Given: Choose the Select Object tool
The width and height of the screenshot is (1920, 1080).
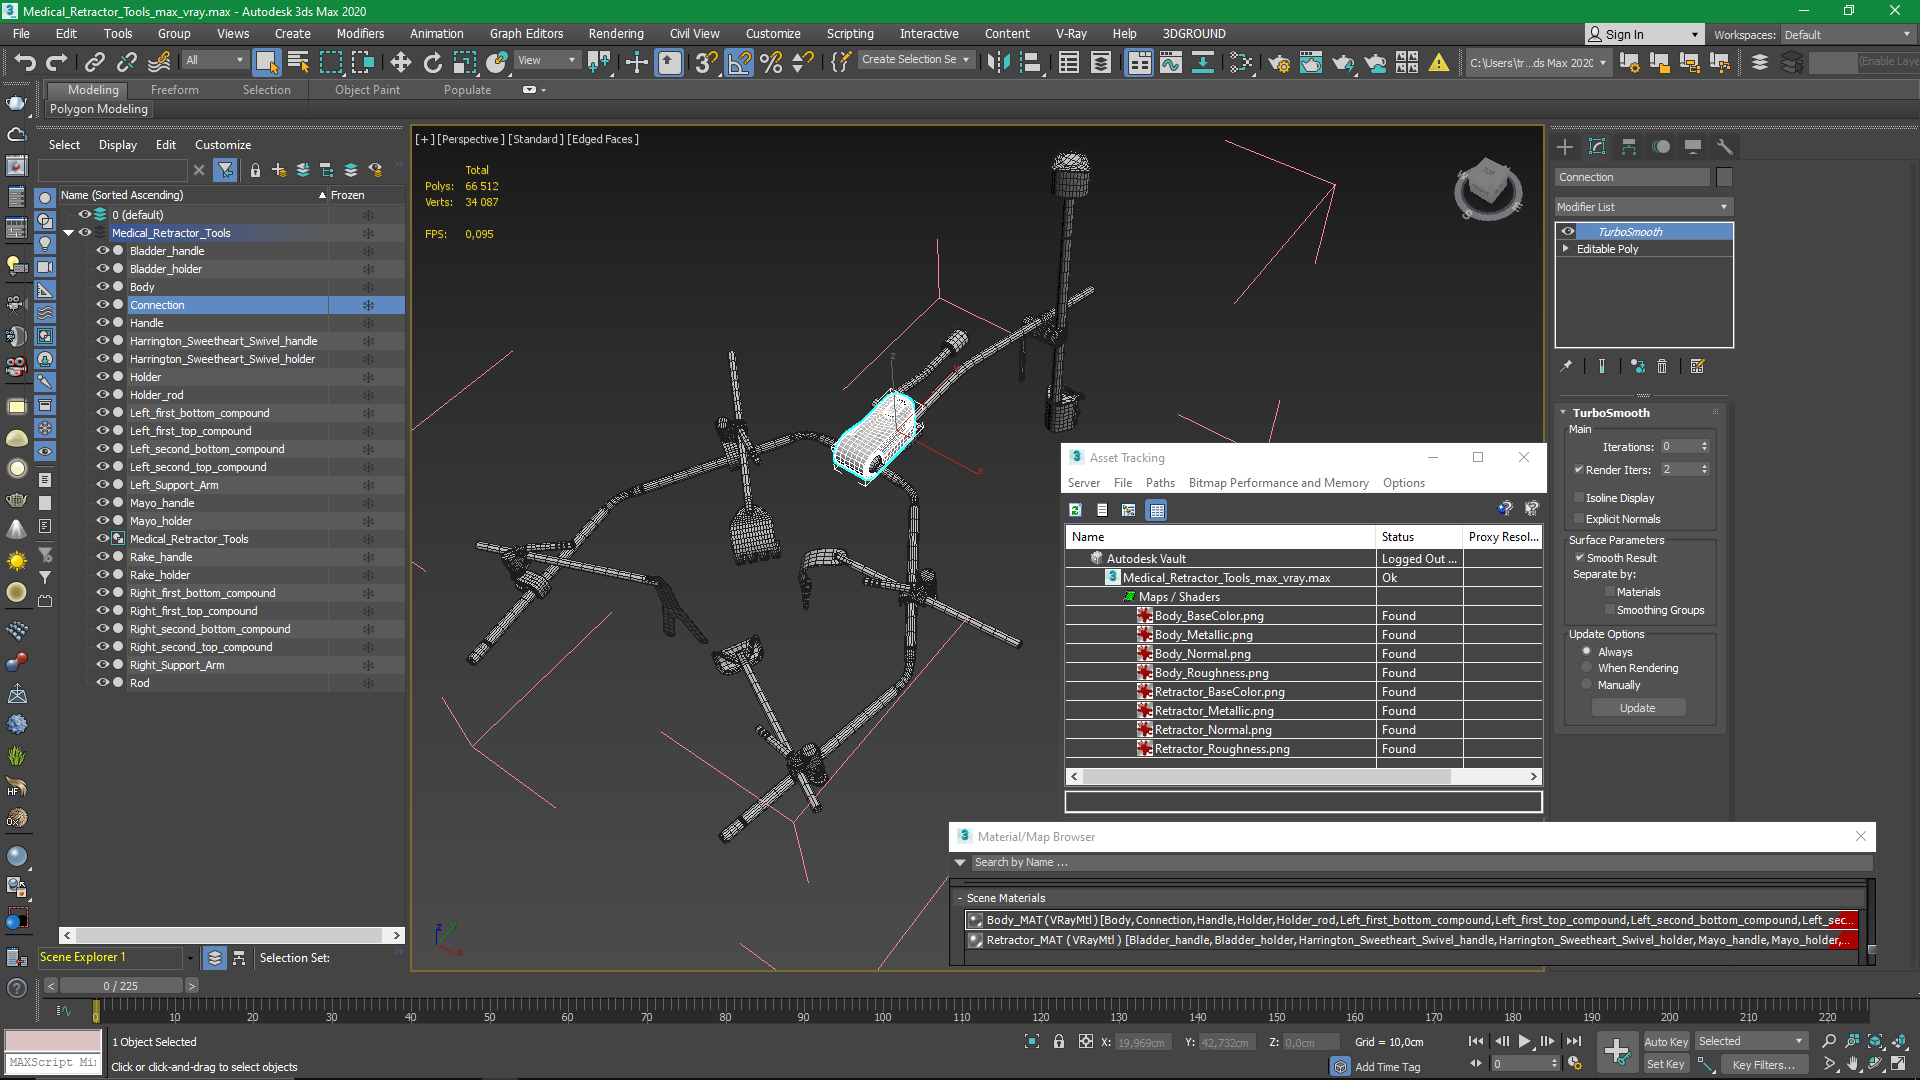Looking at the screenshot, I should point(266,62).
